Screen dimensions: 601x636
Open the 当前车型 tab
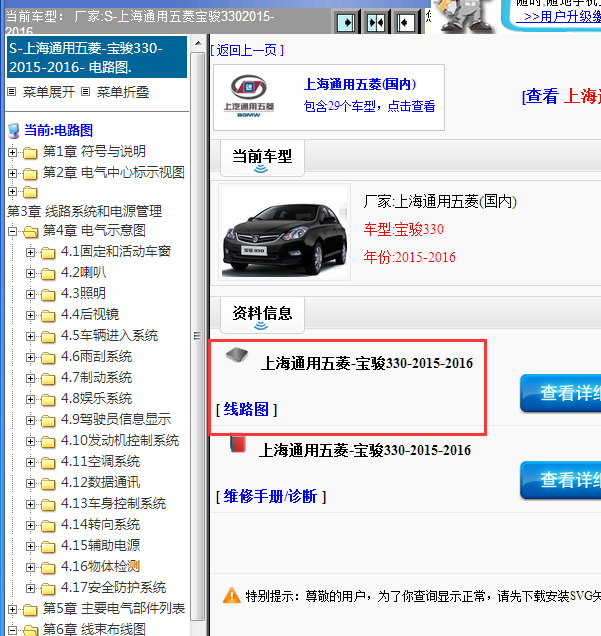coord(262,158)
